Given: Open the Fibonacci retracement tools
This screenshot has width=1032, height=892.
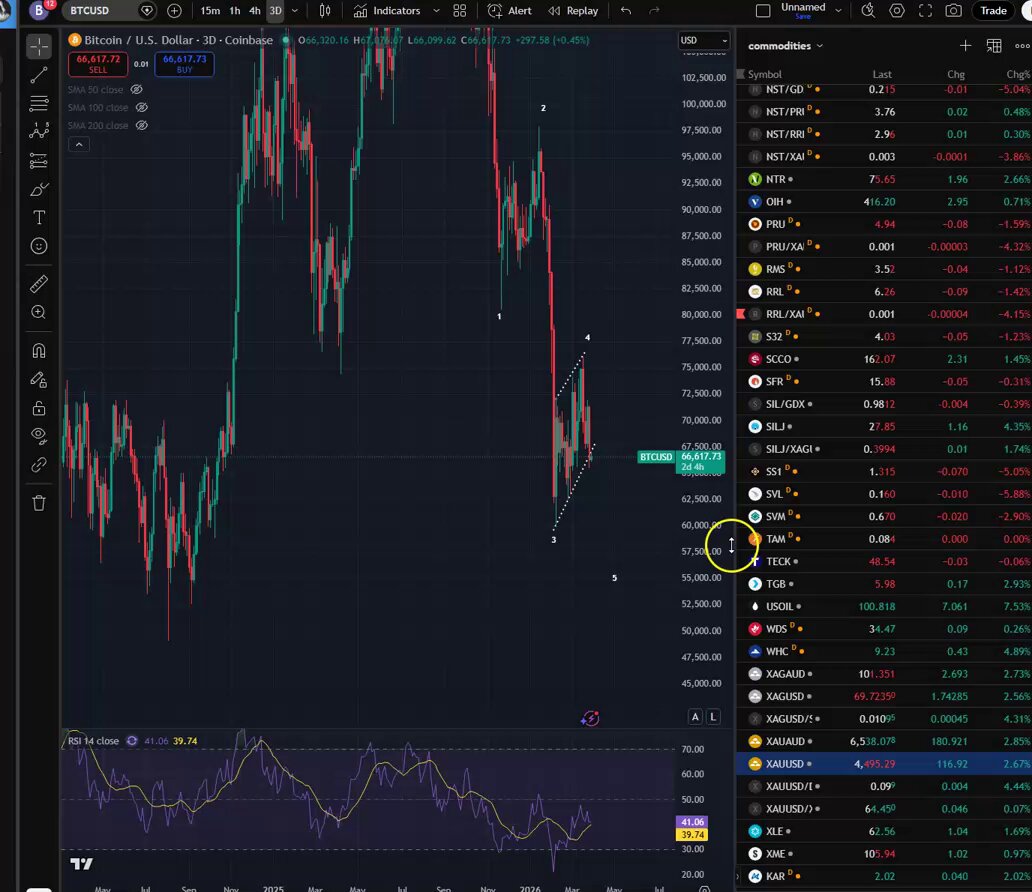Looking at the screenshot, I should tap(39, 103).
